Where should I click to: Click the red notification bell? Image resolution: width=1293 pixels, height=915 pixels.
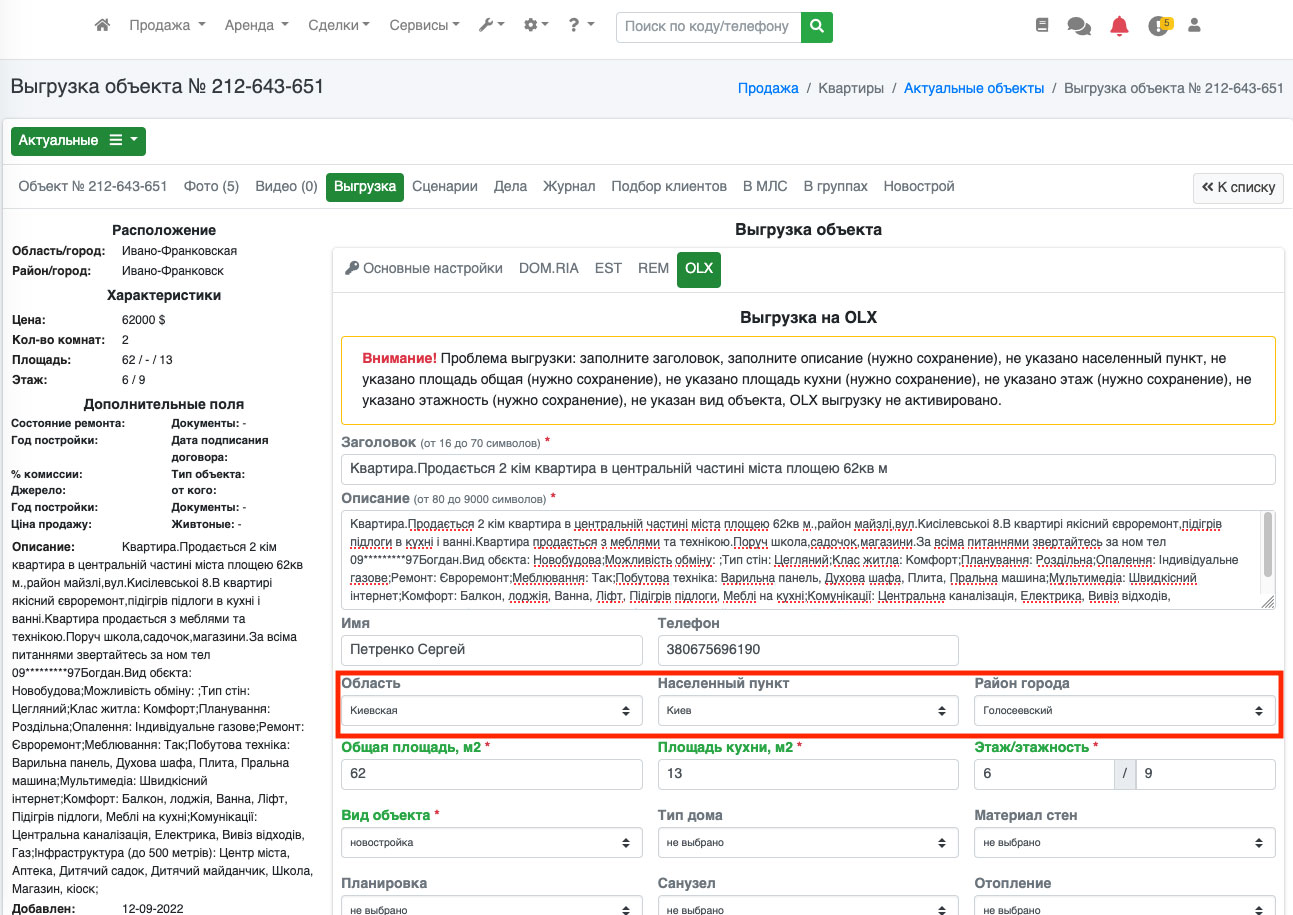click(x=1119, y=26)
